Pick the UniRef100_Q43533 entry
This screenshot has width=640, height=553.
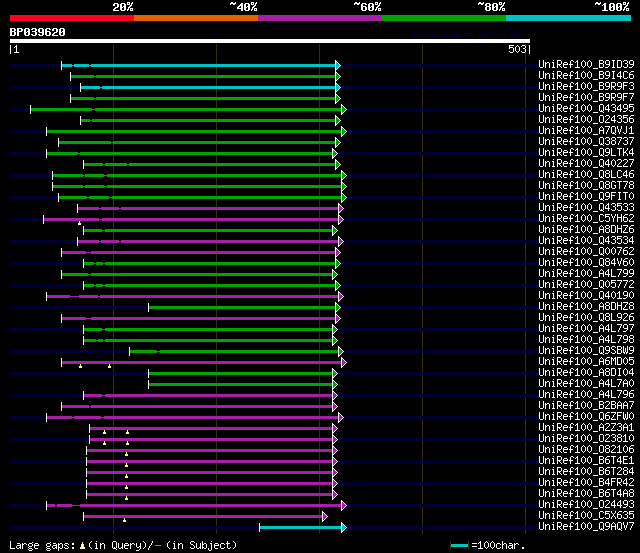point(586,208)
